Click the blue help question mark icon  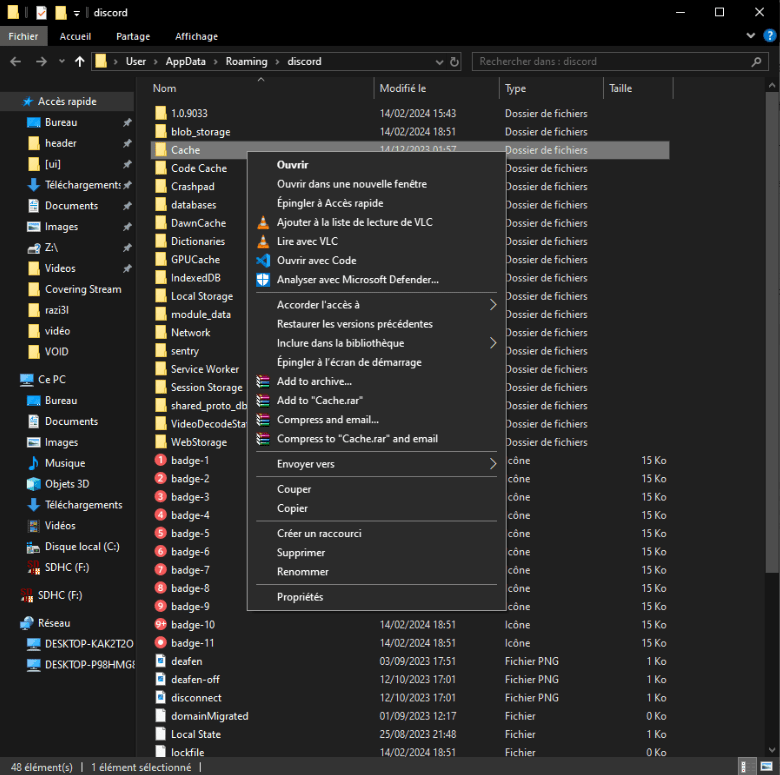point(769,36)
